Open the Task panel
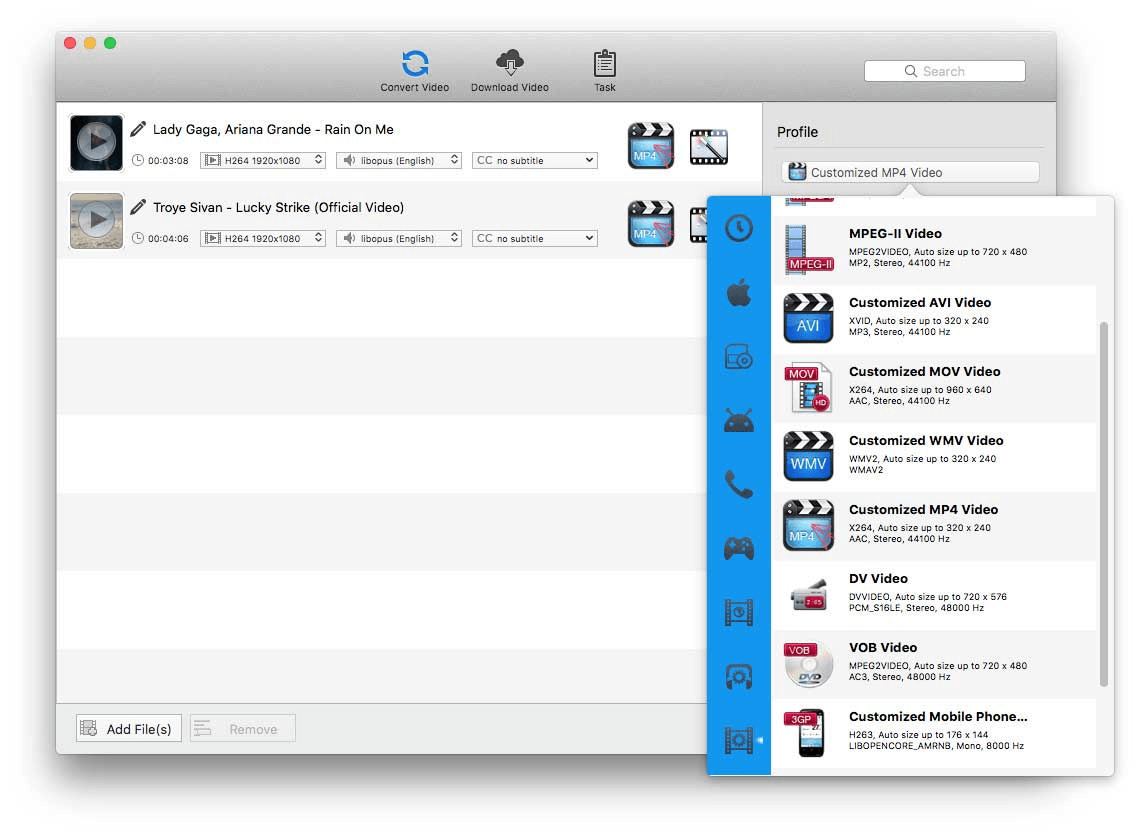Screen dimensions: 1144x834 point(604,68)
